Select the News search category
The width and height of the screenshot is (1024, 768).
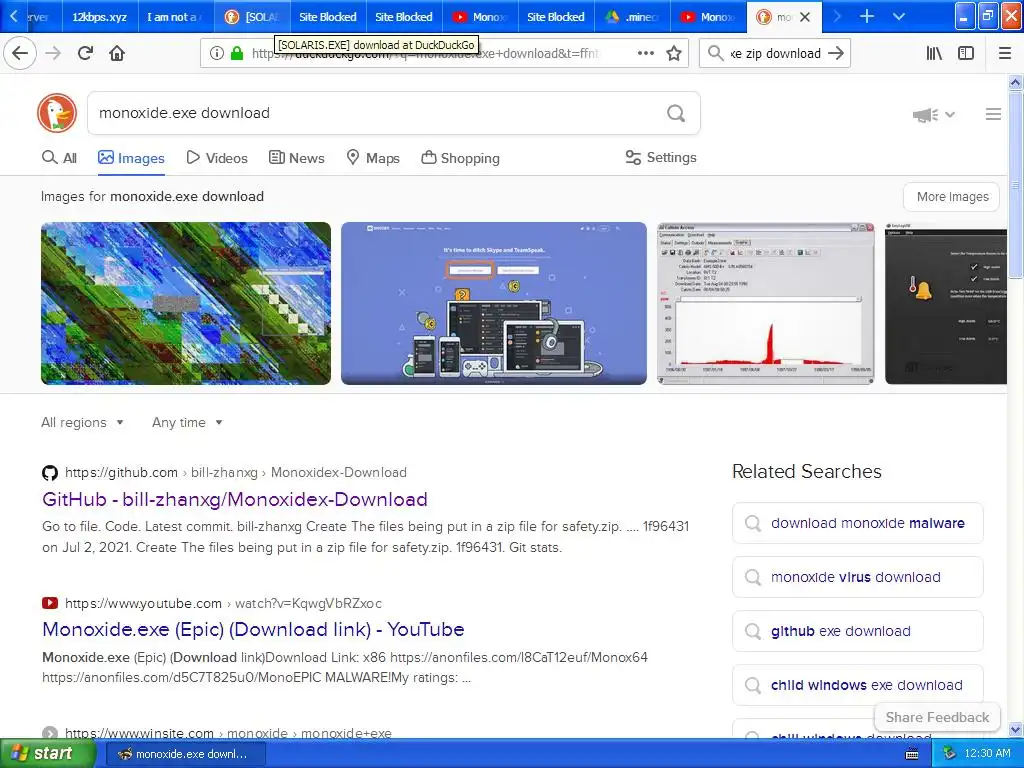click(296, 158)
